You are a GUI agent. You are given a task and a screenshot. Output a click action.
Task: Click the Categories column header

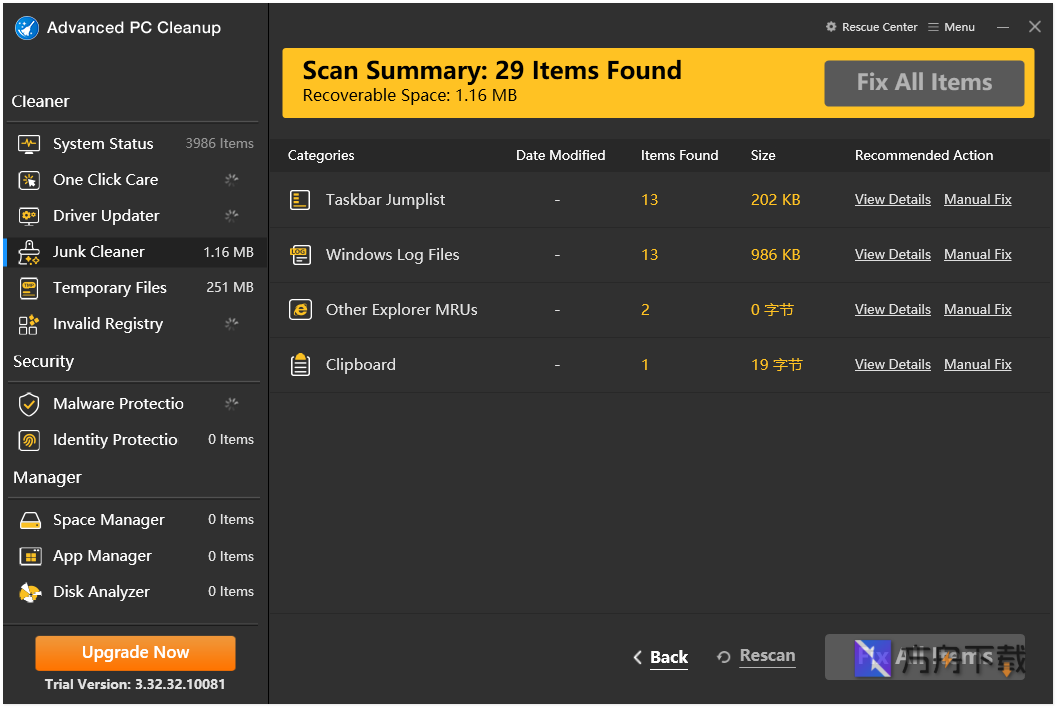coord(321,156)
